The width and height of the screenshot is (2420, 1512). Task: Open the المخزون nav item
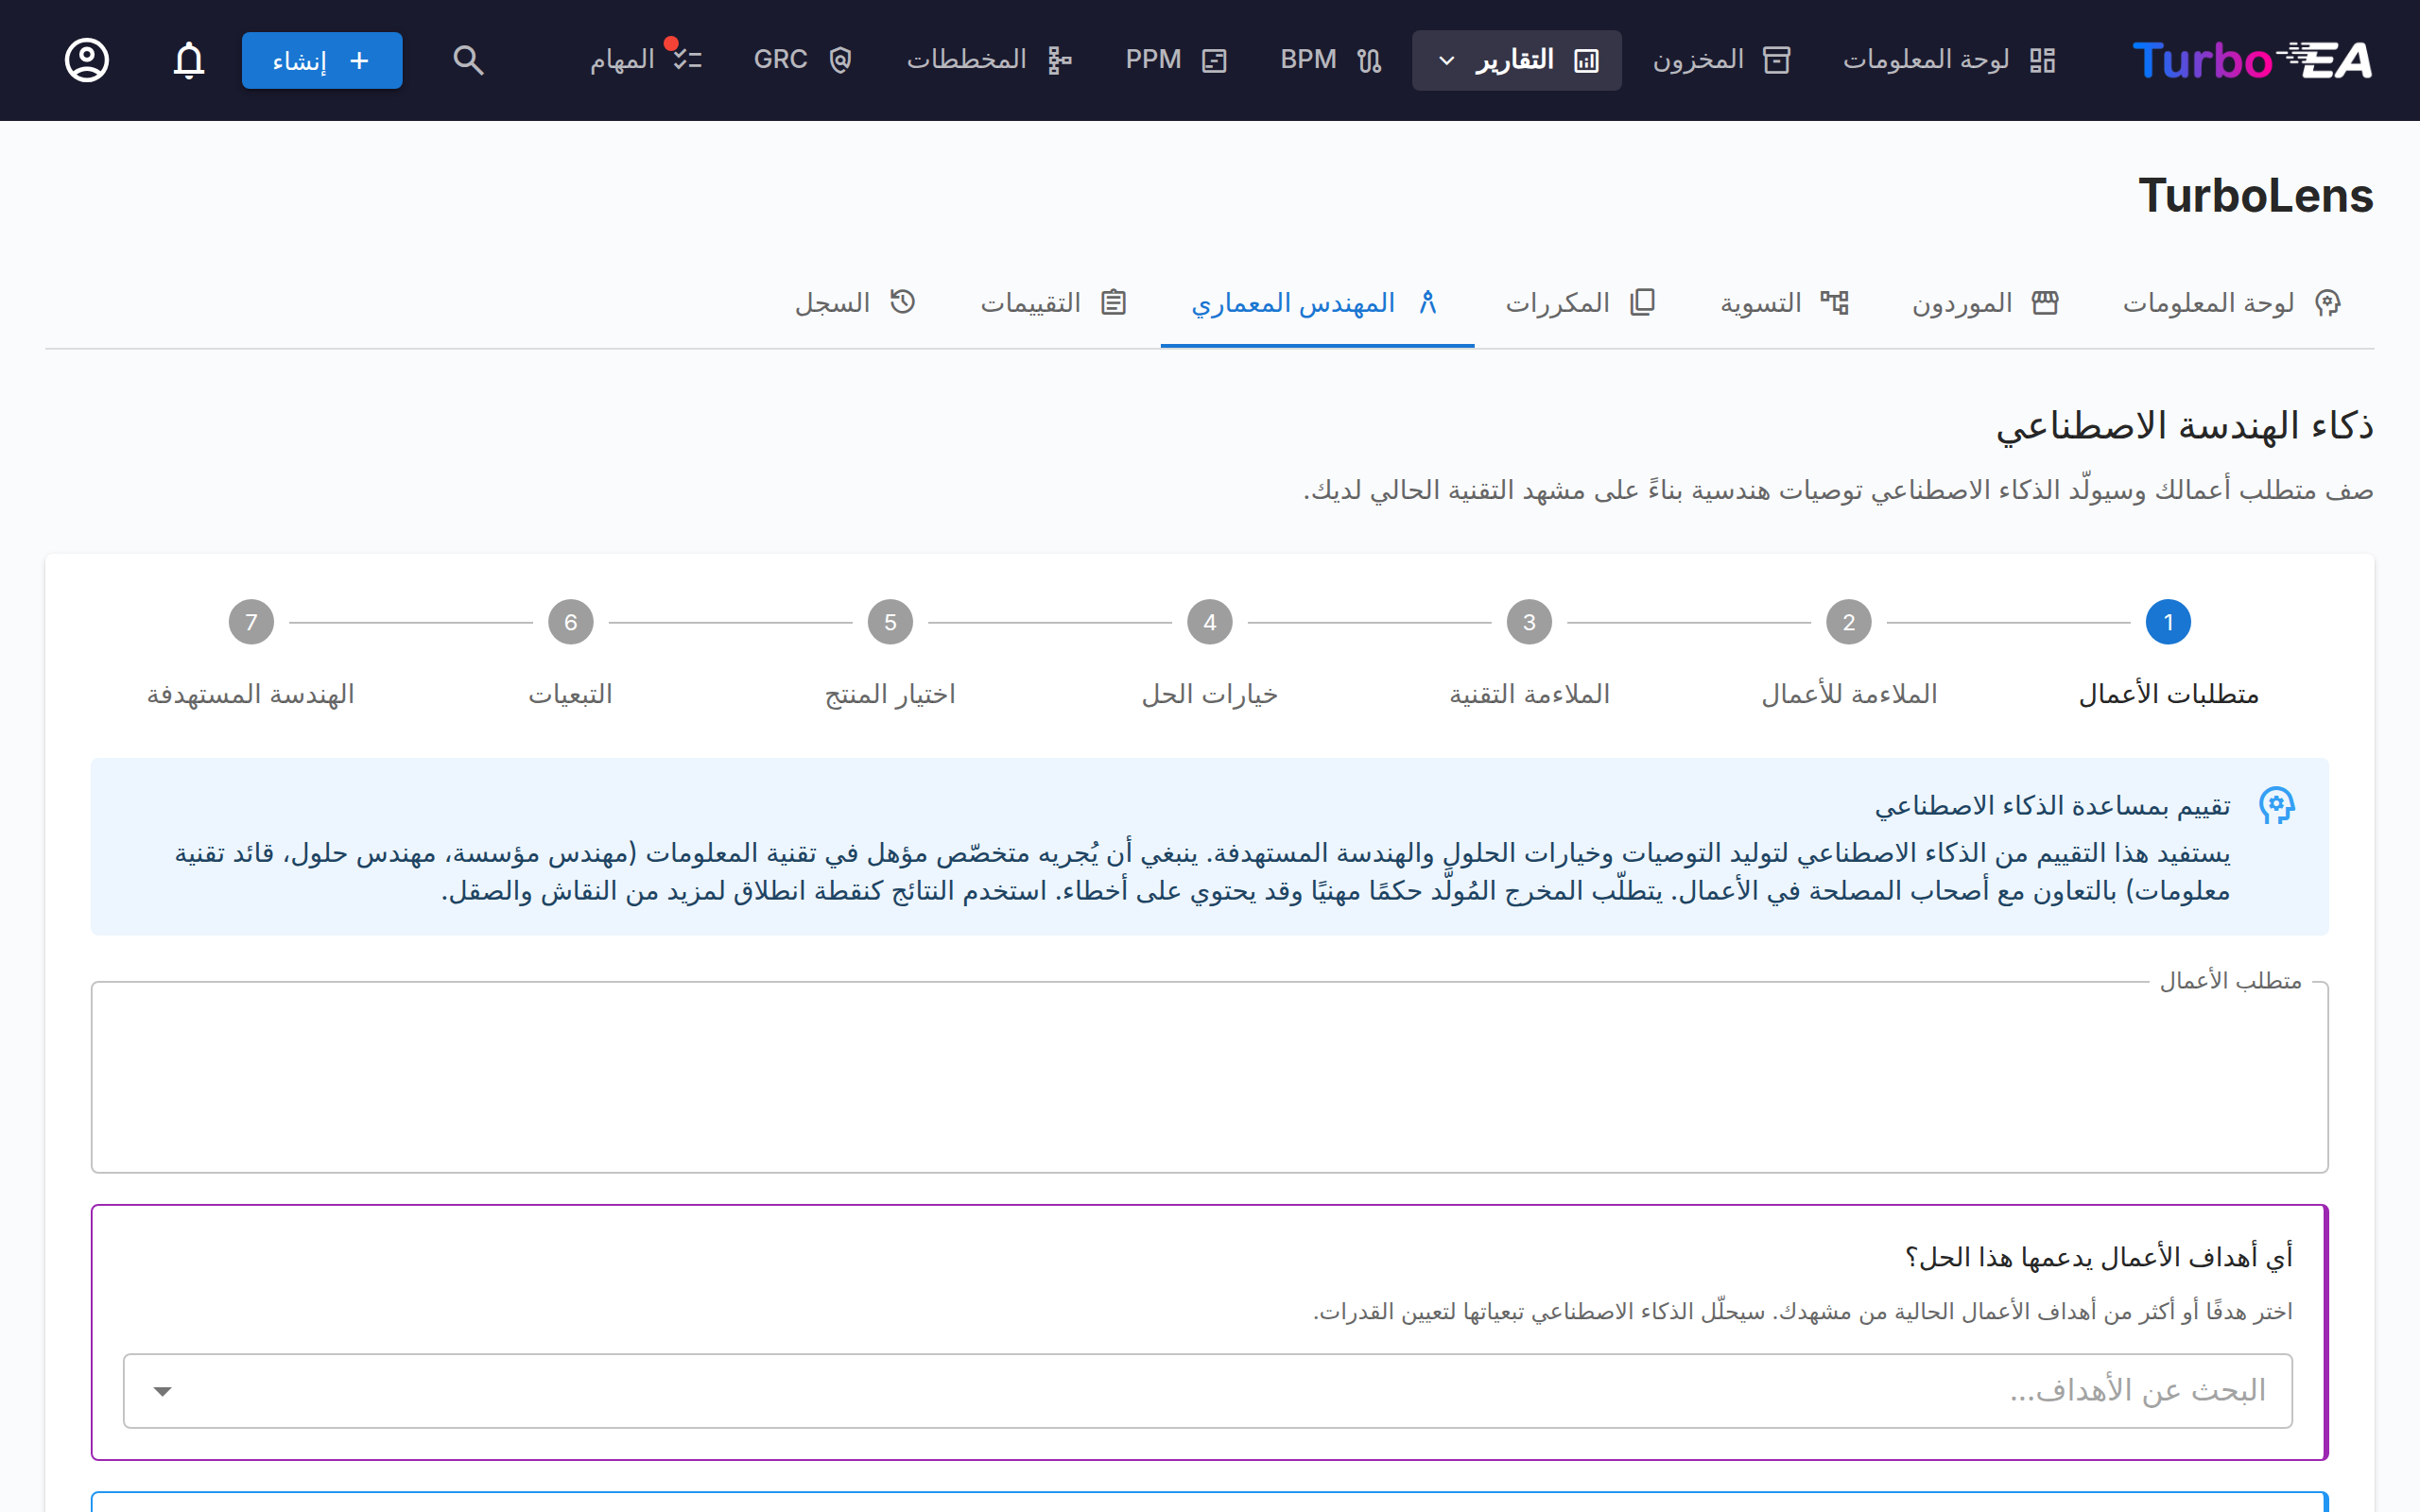[x=1721, y=60]
